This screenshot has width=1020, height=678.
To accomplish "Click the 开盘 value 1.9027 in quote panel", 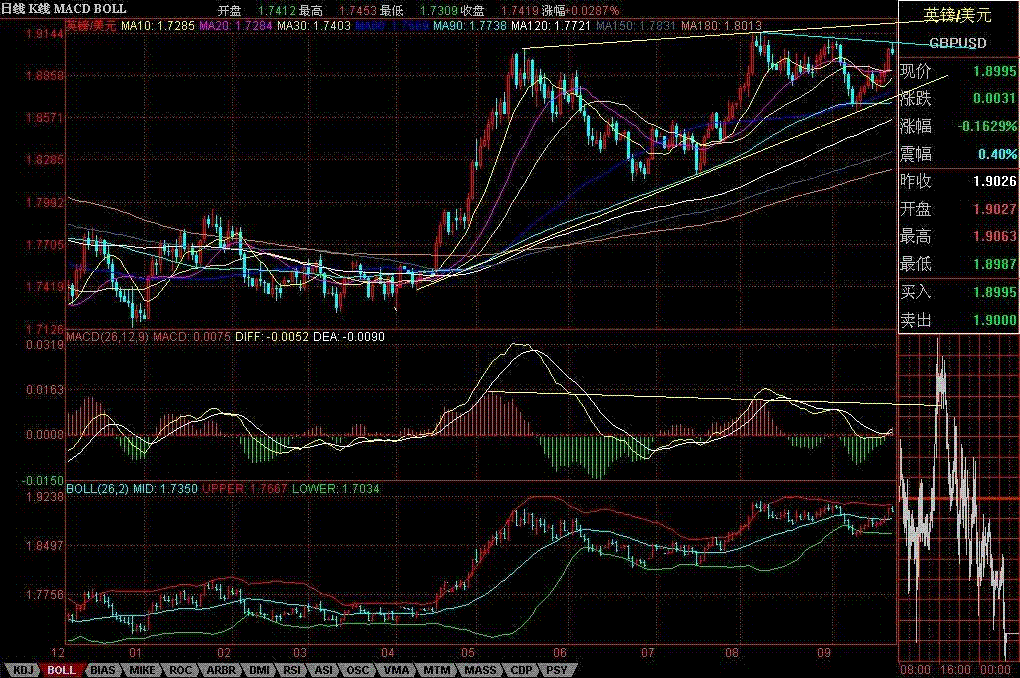I will click(994, 209).
